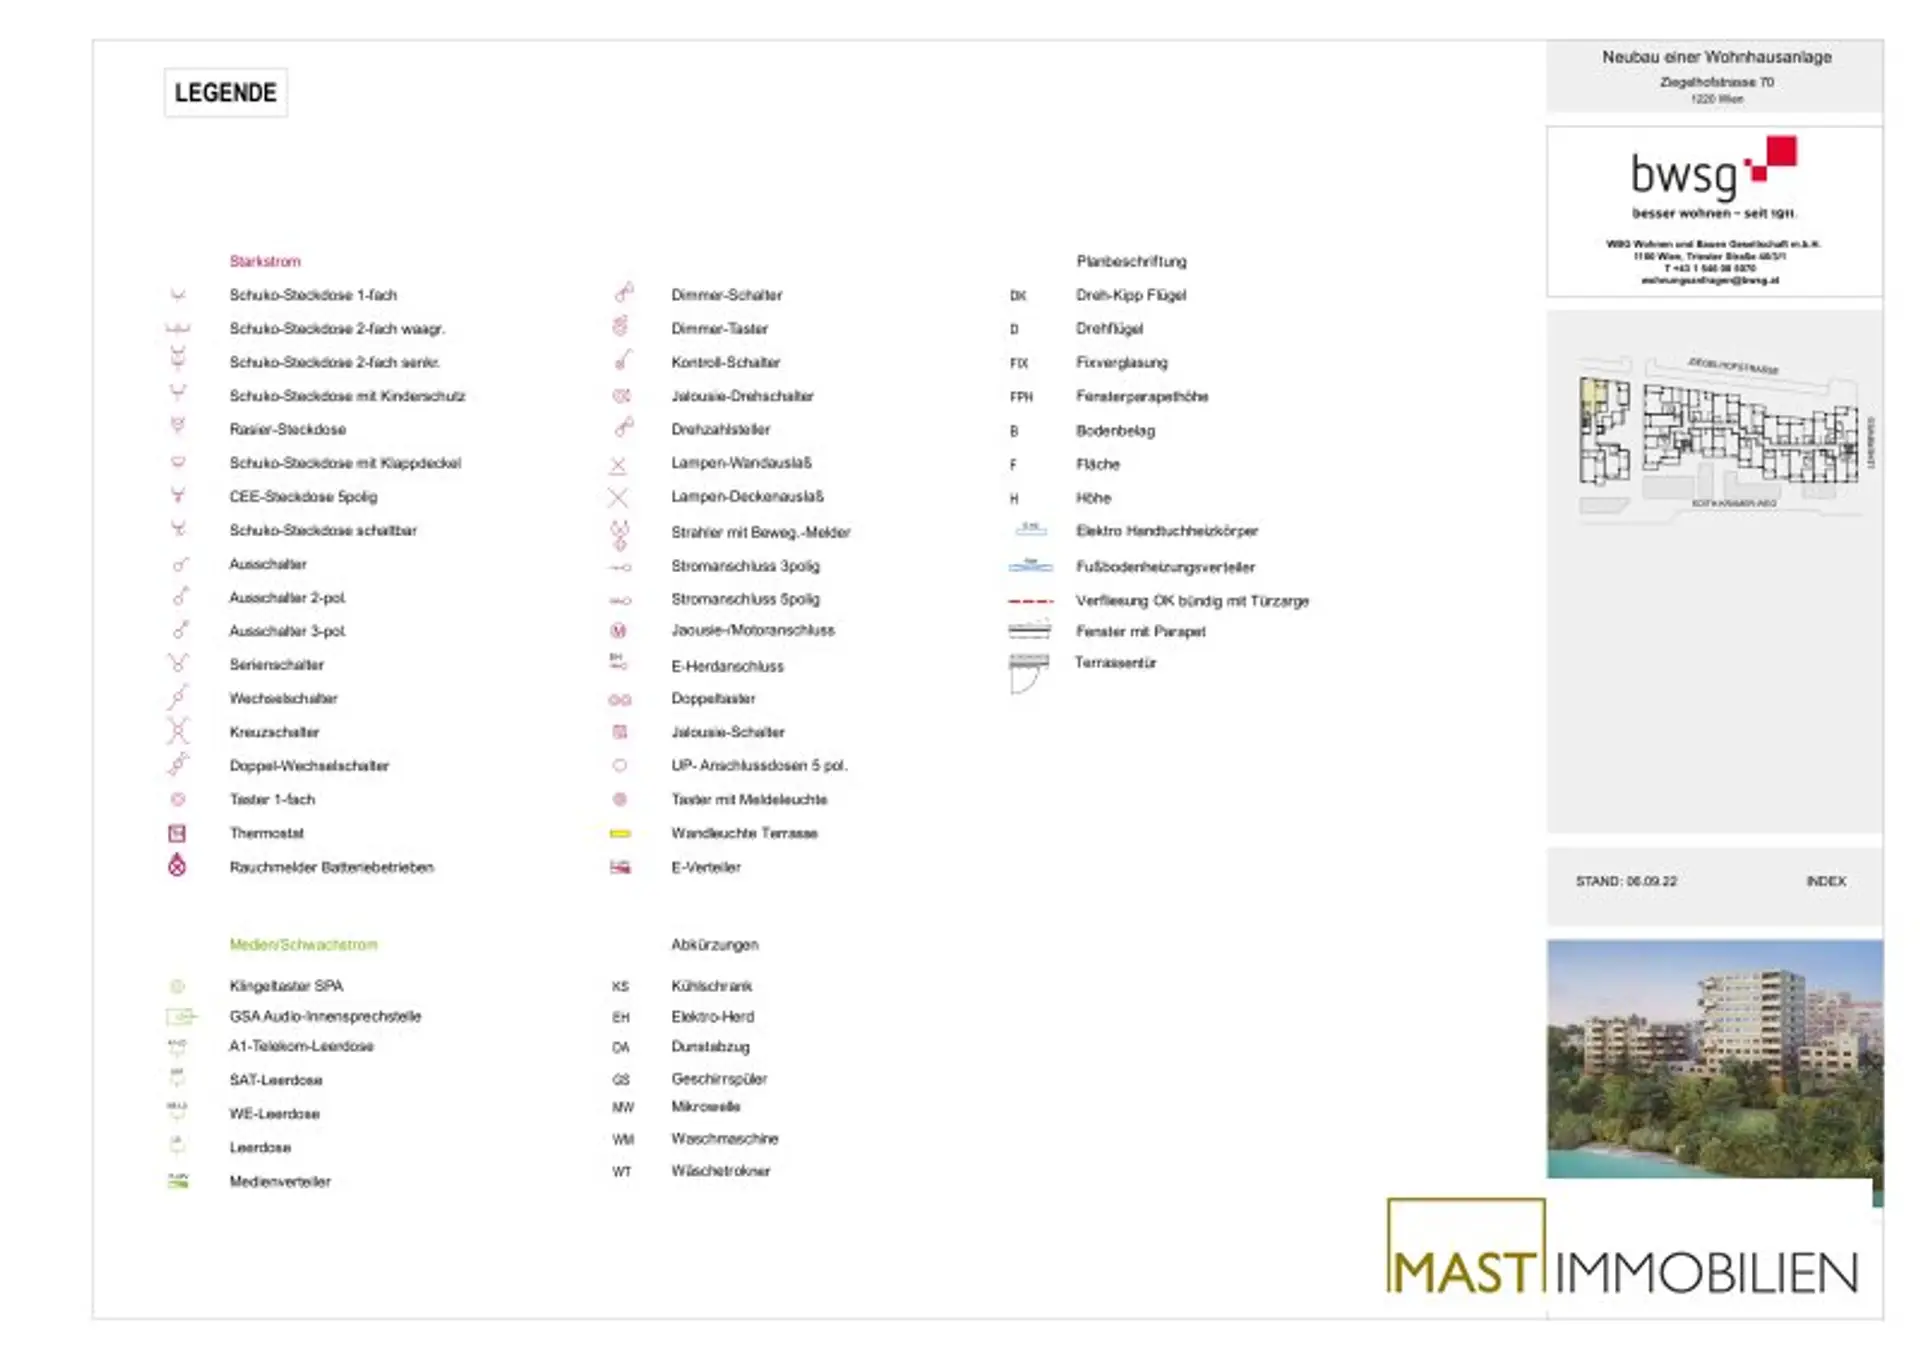Viewport: 1920px width, 1358px height.
Task: Click the E-Verteiler symbol icon
Action: tap(620, 867)
